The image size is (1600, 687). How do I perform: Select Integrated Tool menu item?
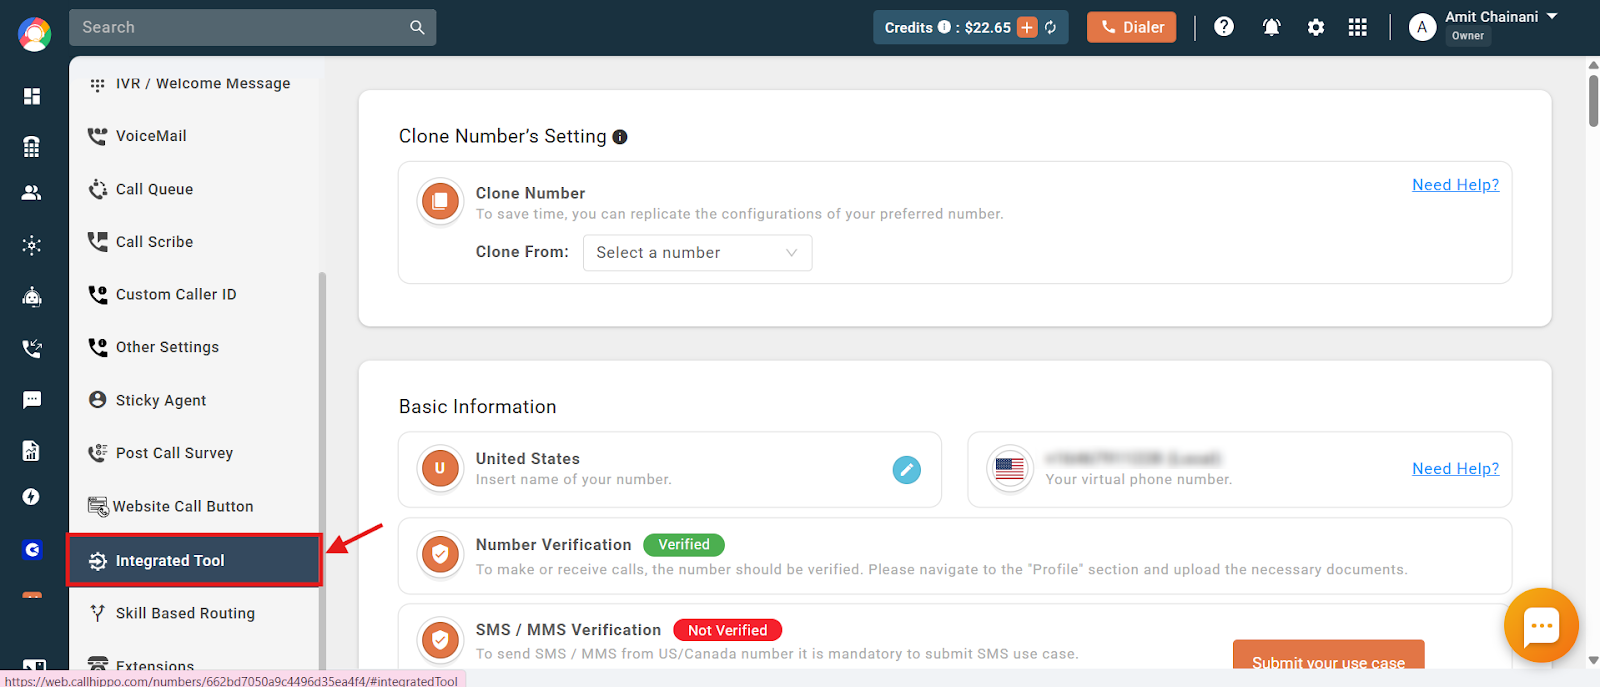click(x=195, y=561)
